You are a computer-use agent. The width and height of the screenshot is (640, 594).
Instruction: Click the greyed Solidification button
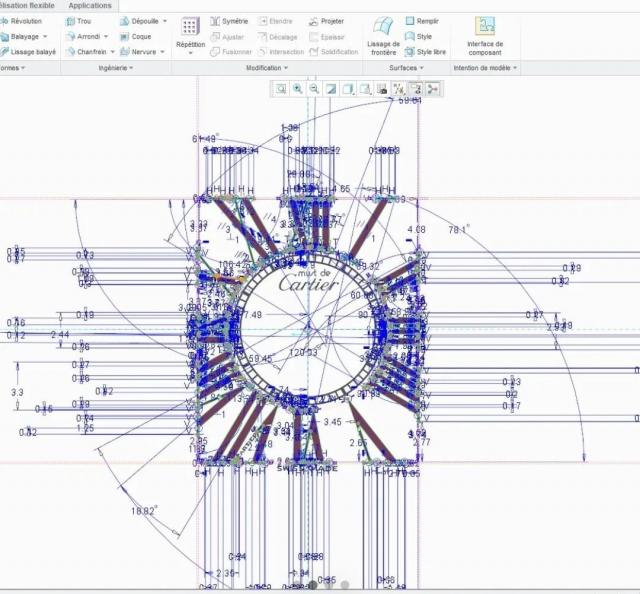tap(334, 52)
